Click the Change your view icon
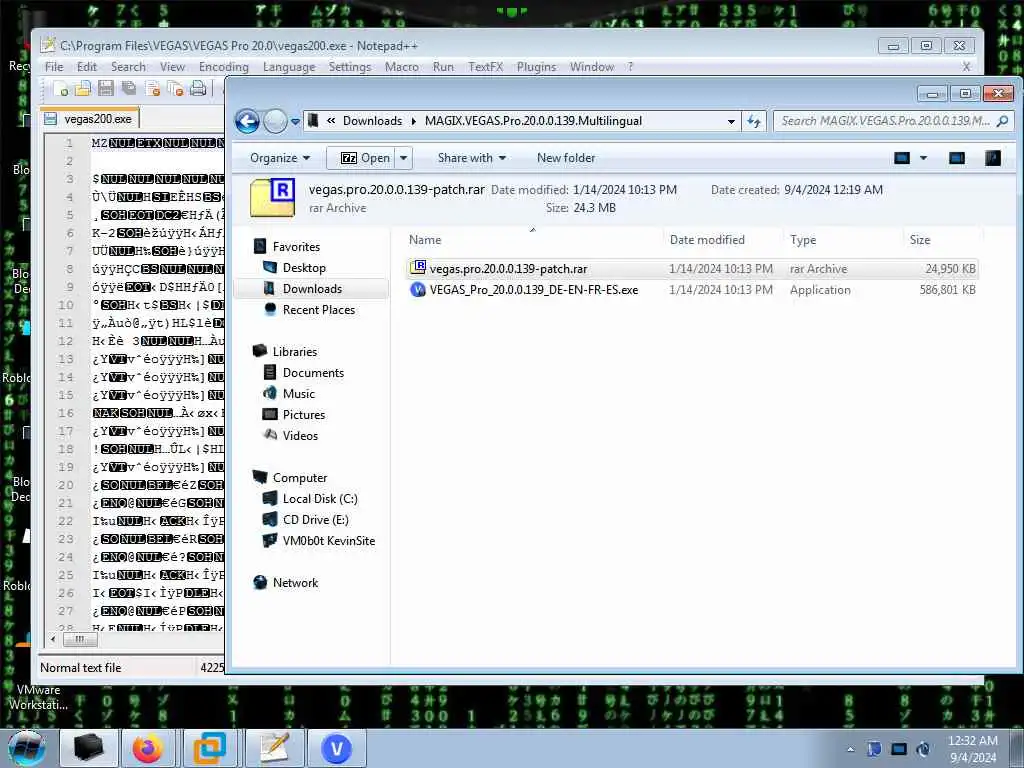 [x=902, y=158]
